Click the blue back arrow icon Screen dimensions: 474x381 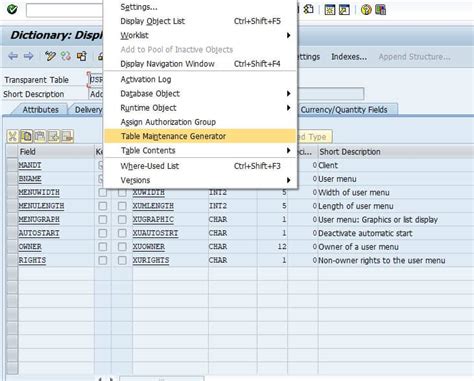[13, 56]
